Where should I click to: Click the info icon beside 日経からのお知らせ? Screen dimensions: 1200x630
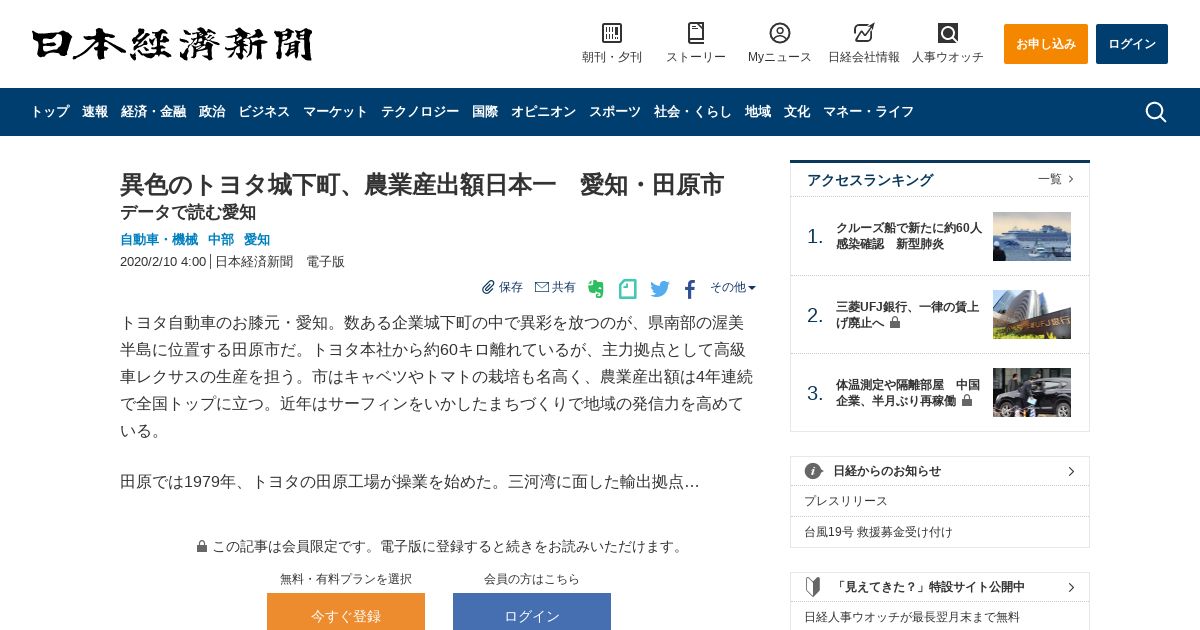(x=813, y=471)
